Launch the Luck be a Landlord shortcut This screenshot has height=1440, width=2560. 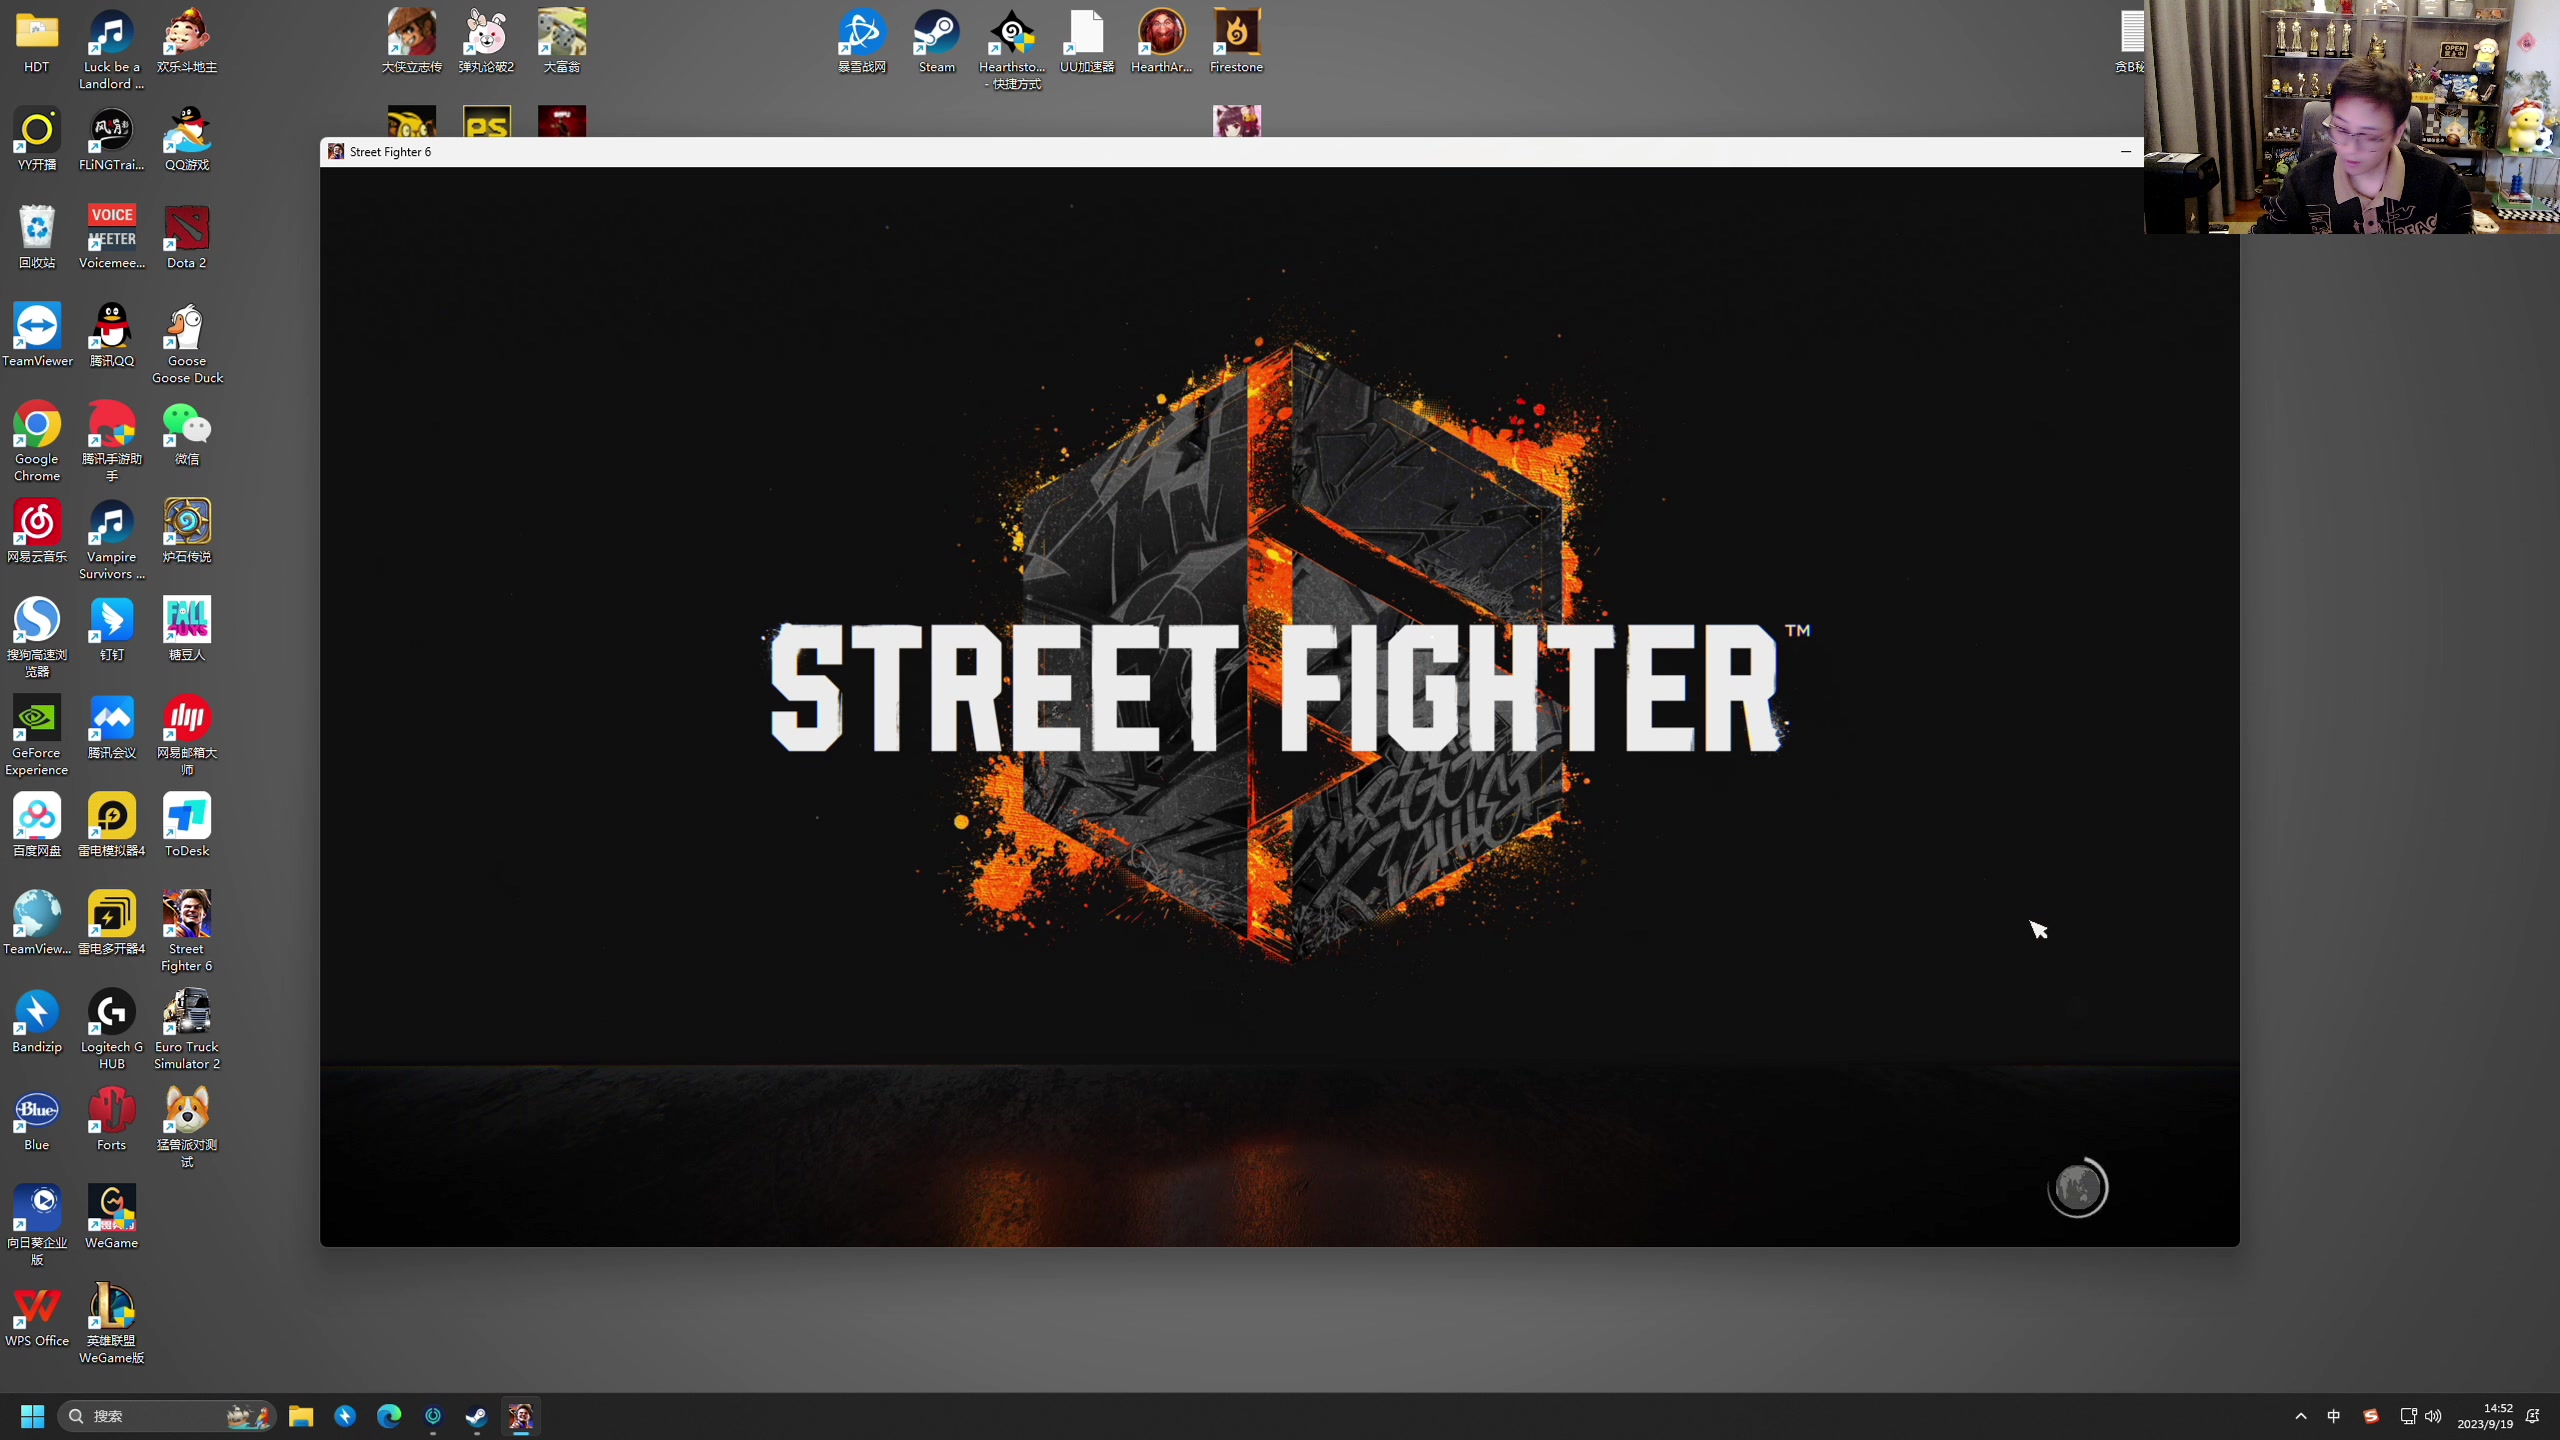click(111, 50)
